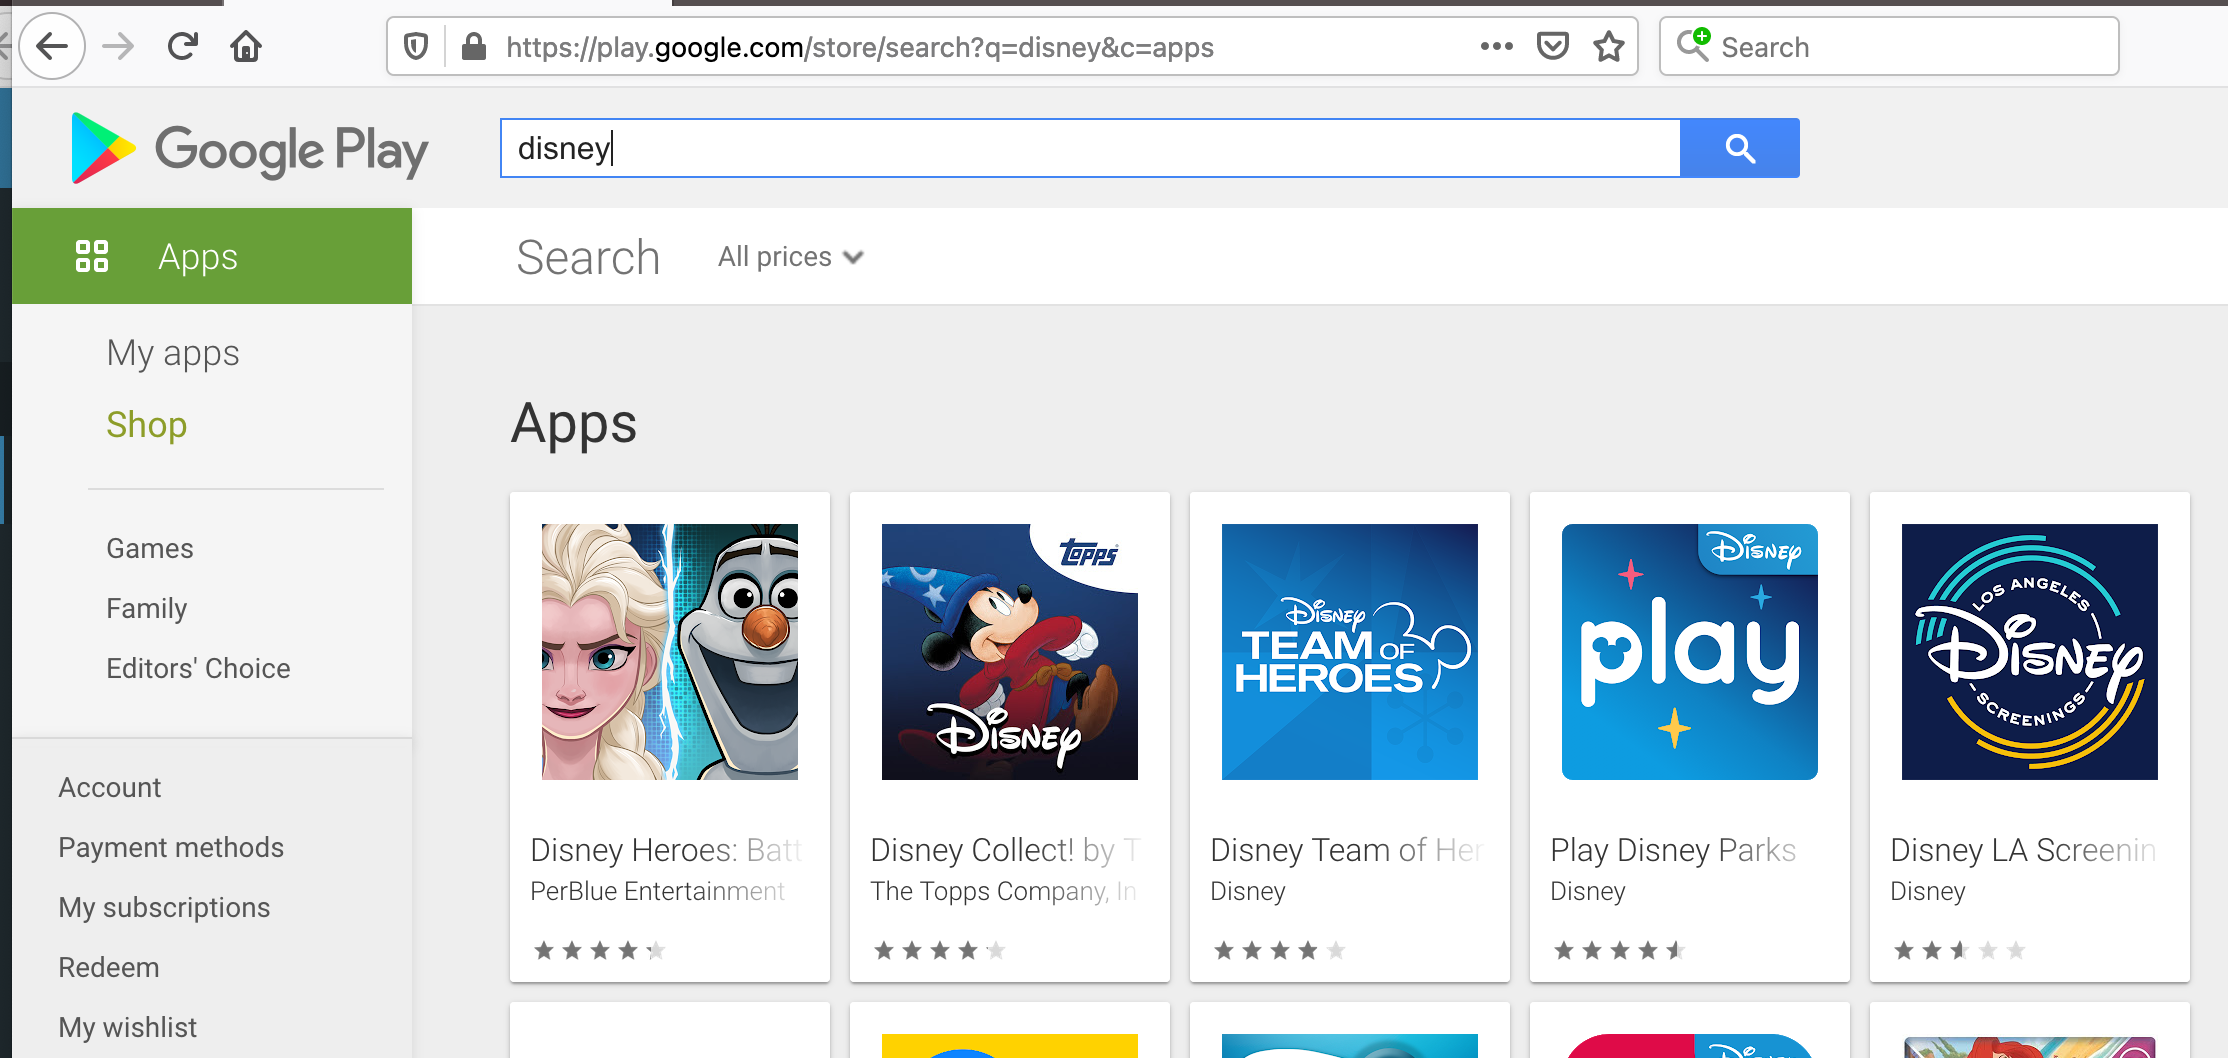Reload the current page
The image size is (2228, 1058).
(x=182, y=46)
